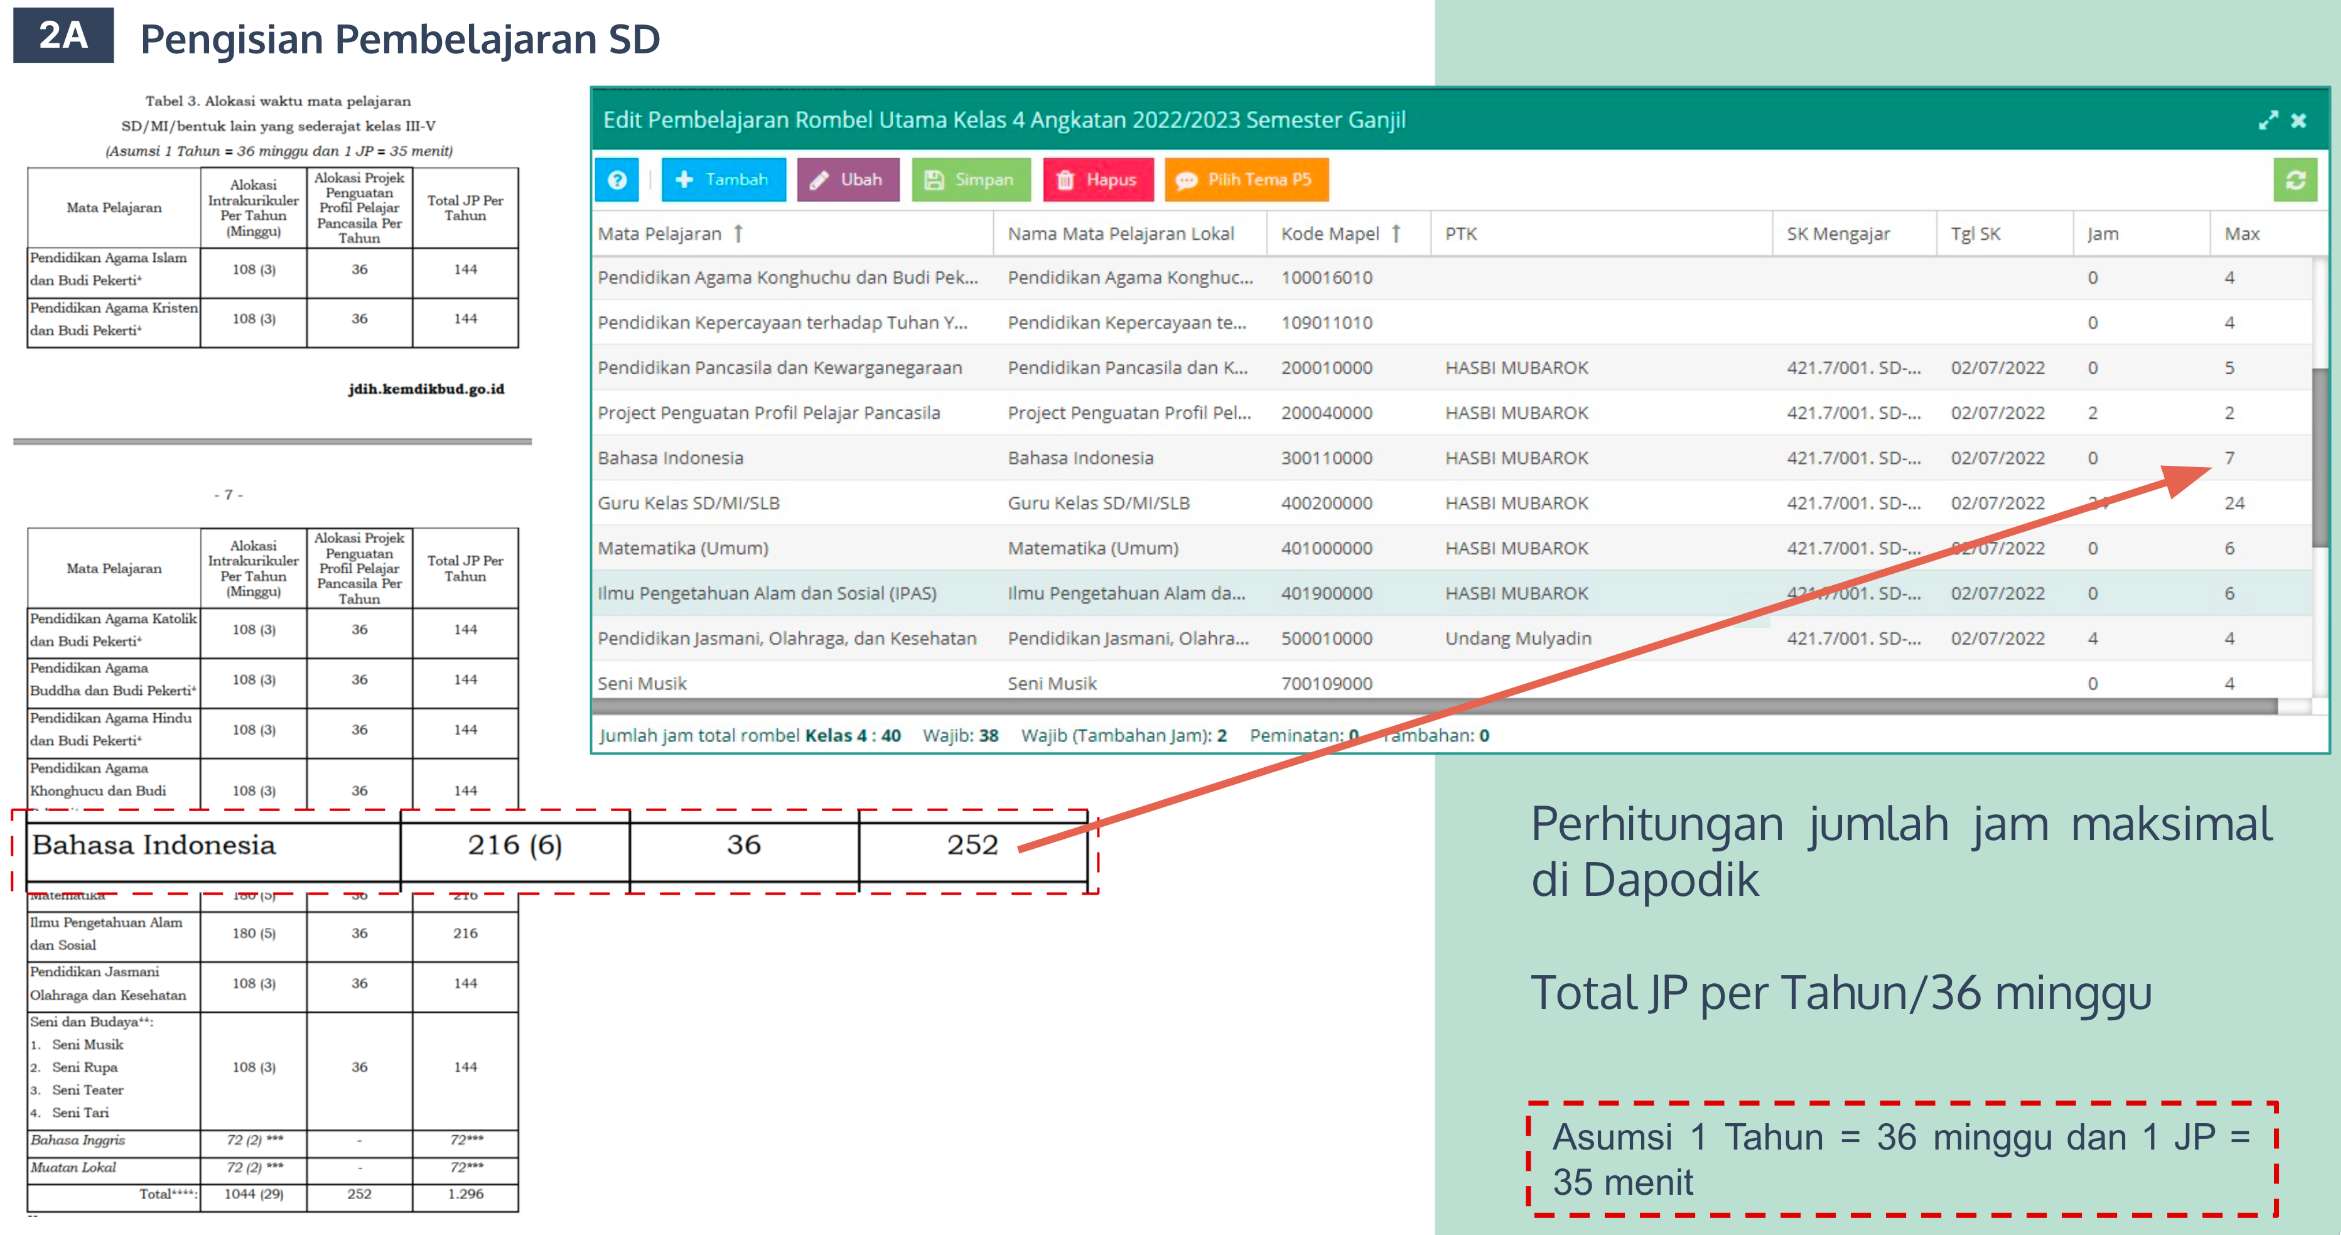Select the Matematika (Umum) row
Image resolution: width=2341 pixels, height=1235 pixels.
tap(683, 548)
